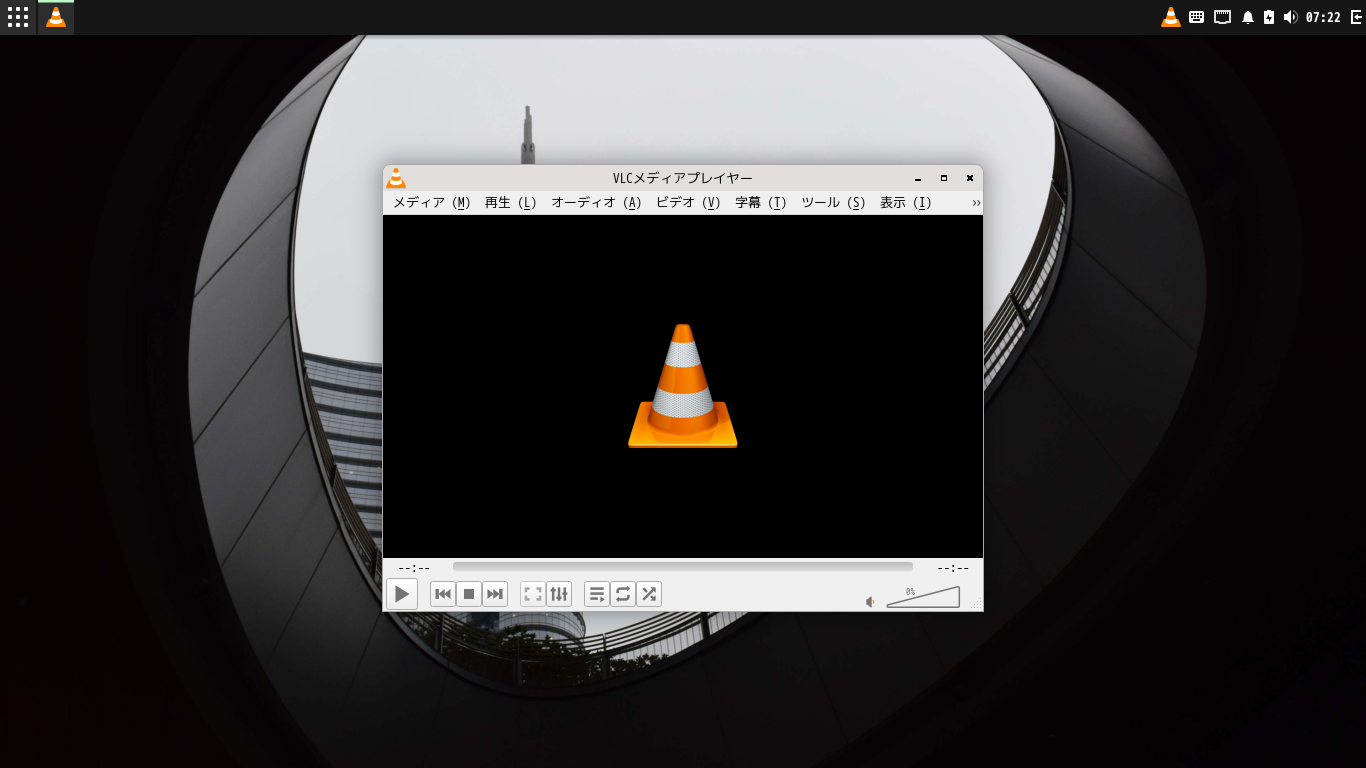Screen dimensions: 1366x768
Task: Click the logout icon at the panel's end
Action: (x=1356, y=17)
